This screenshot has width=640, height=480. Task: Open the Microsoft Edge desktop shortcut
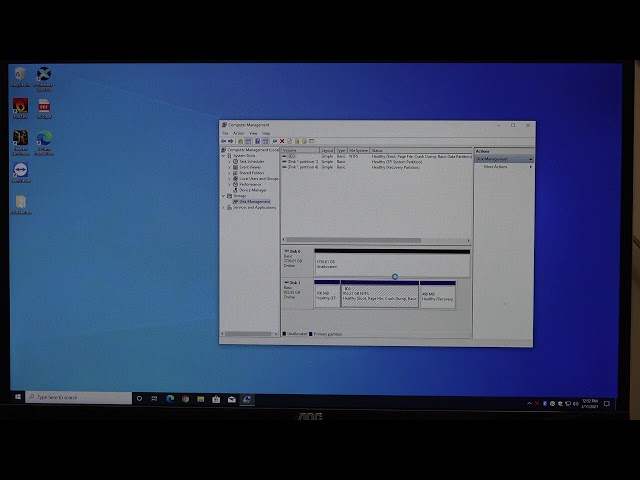[x=44, y=142]
